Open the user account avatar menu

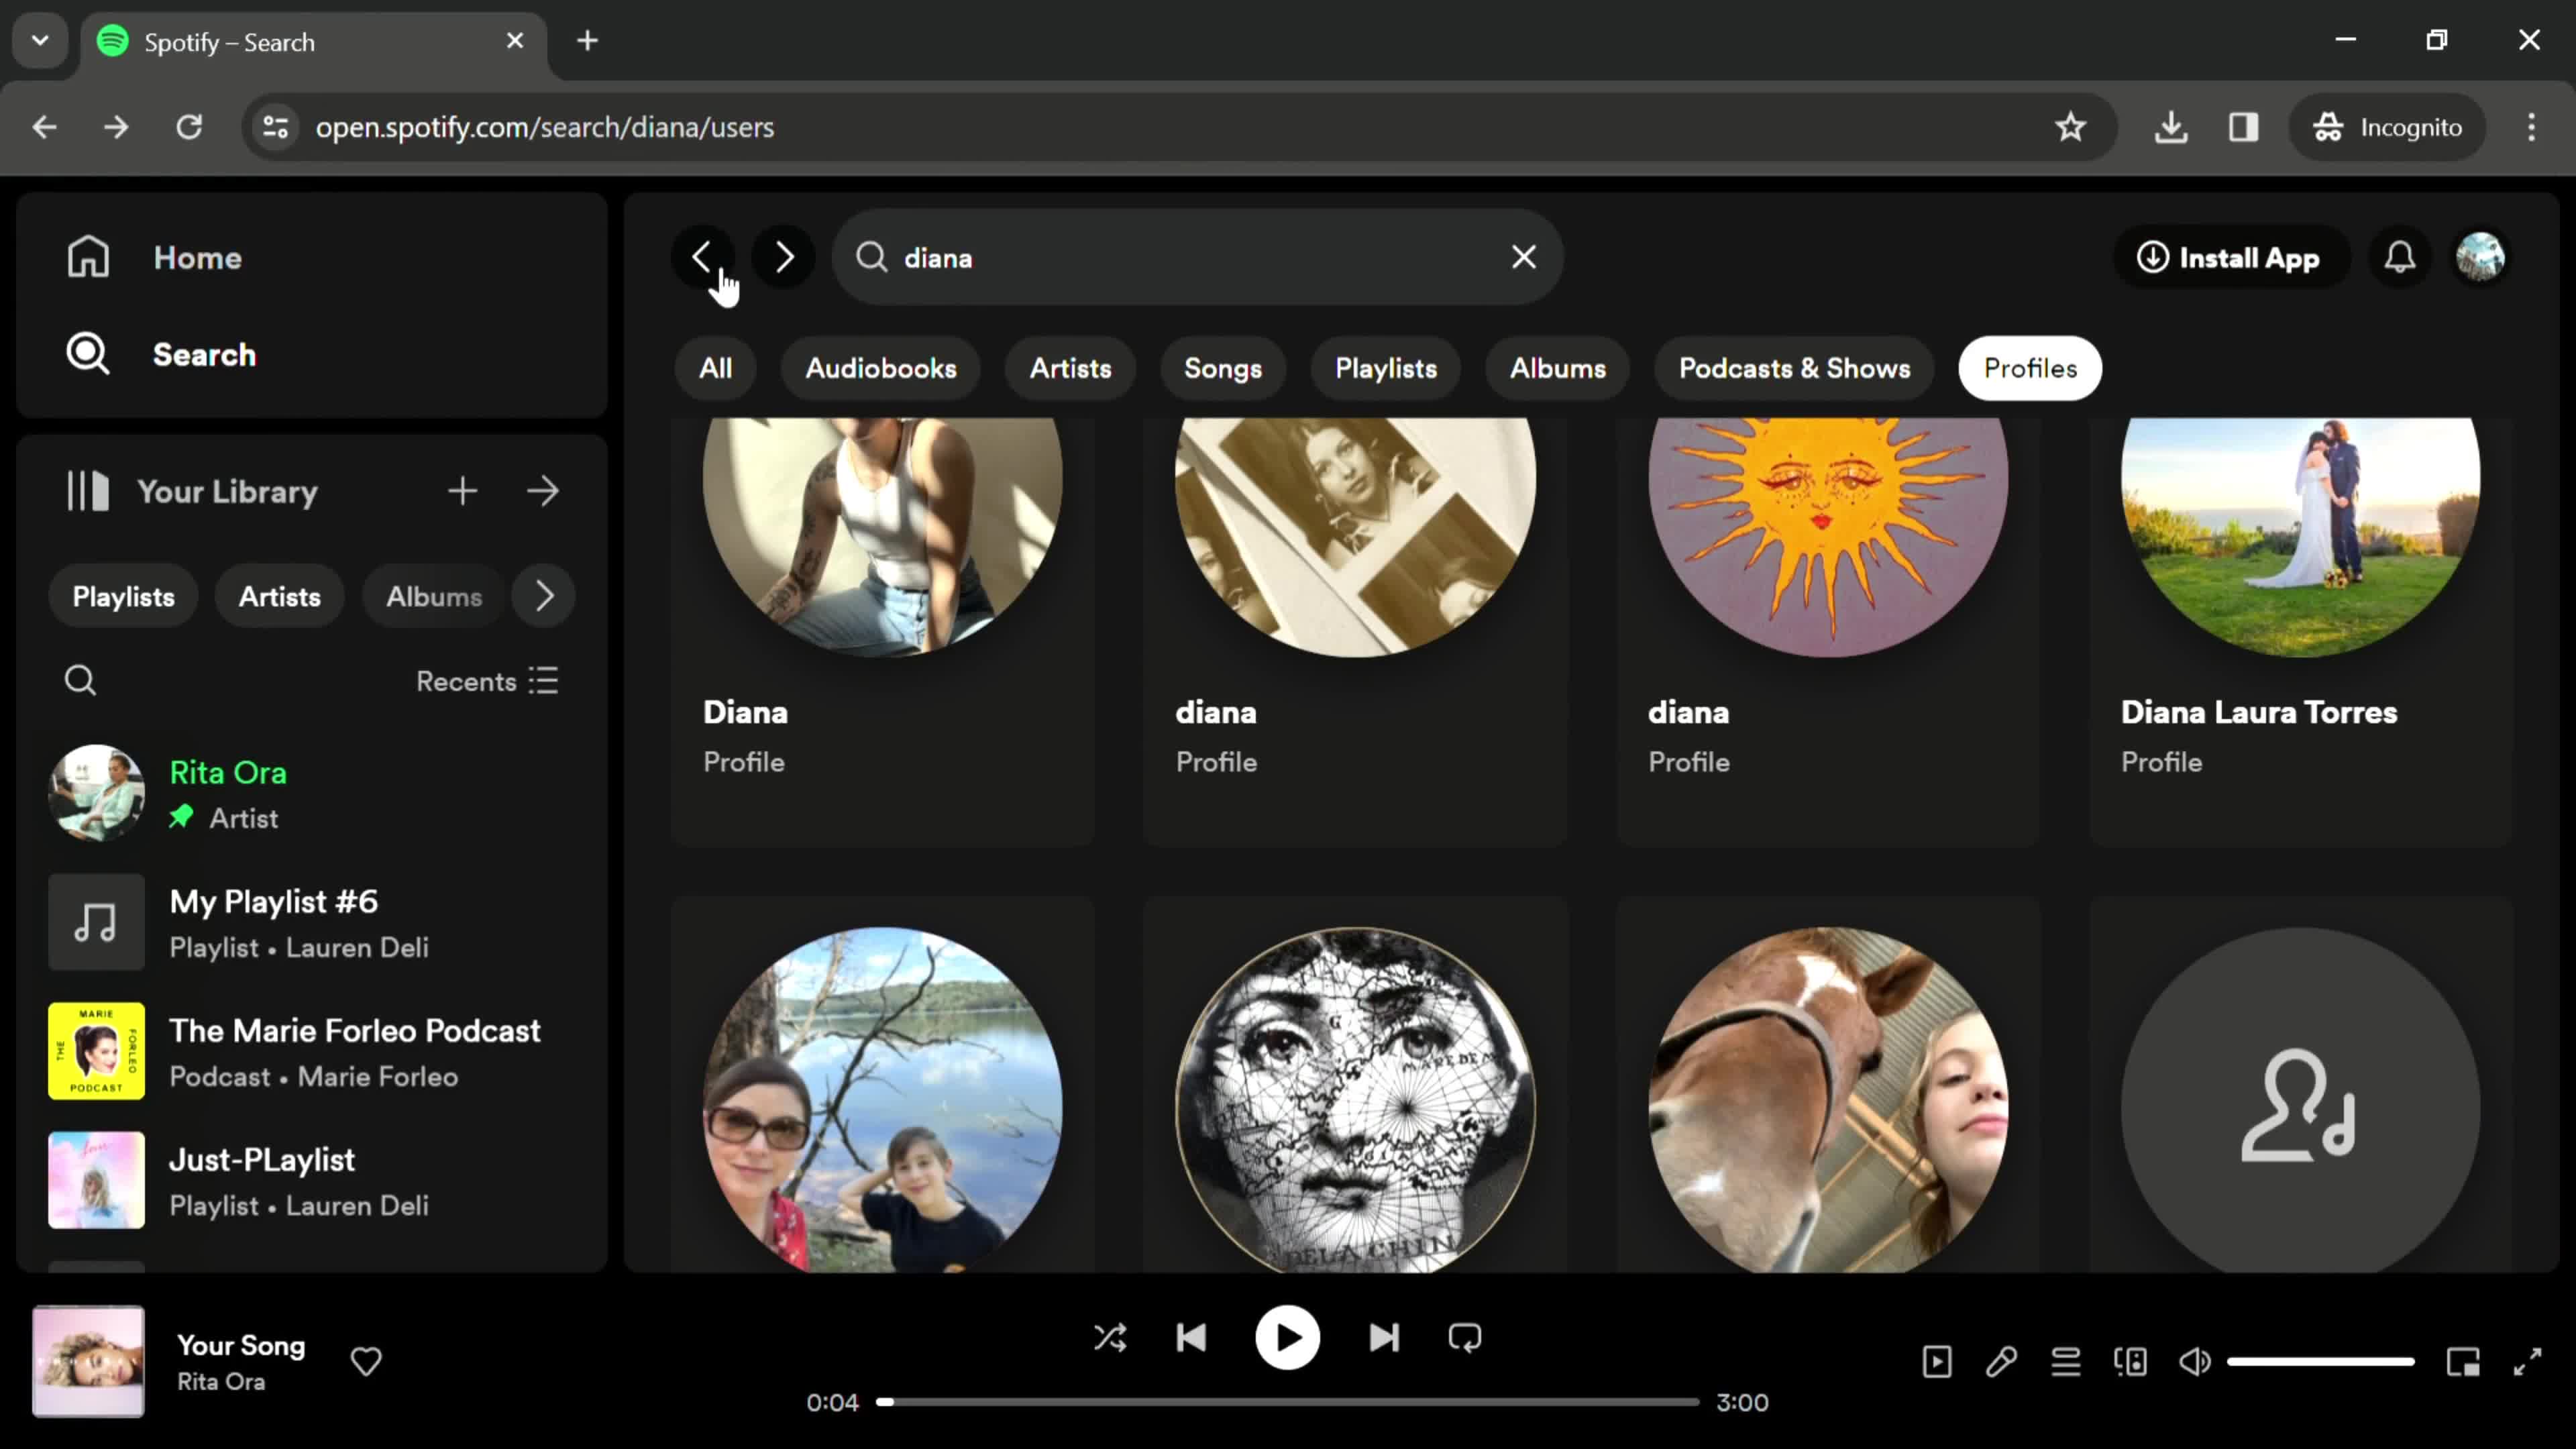(2480, 257)
